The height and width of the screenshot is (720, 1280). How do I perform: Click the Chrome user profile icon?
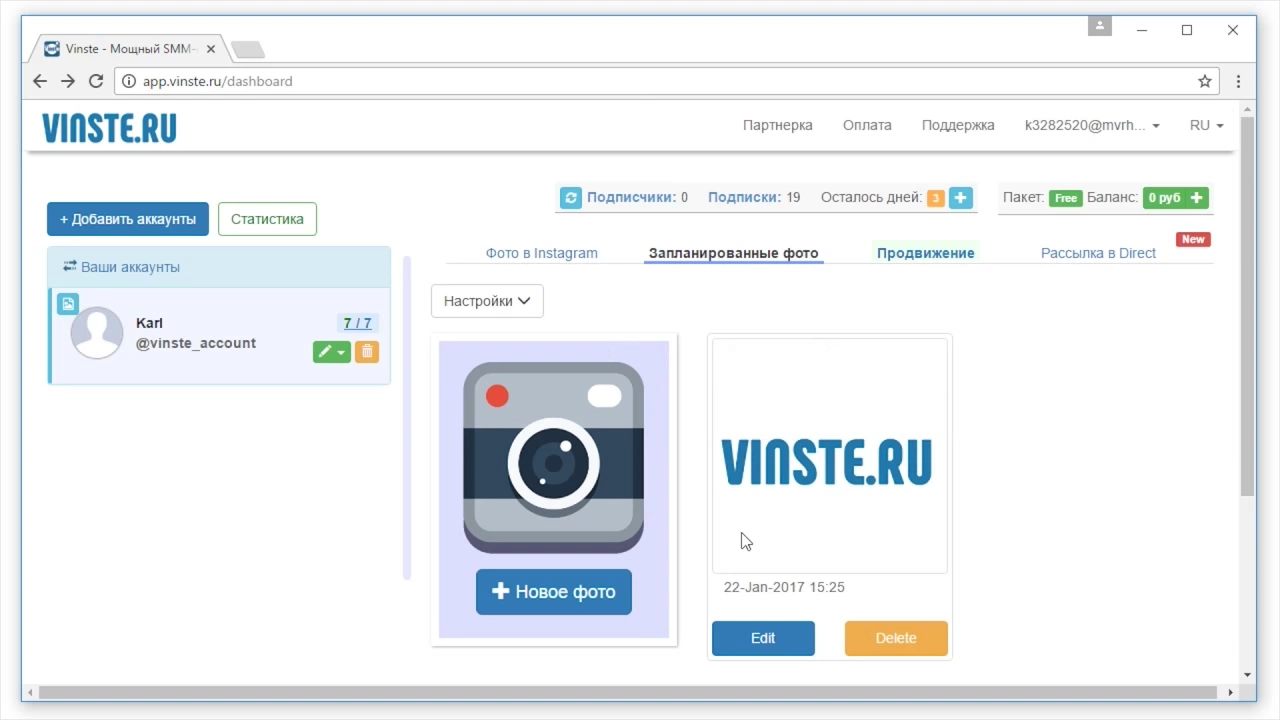pos(1100,26)
